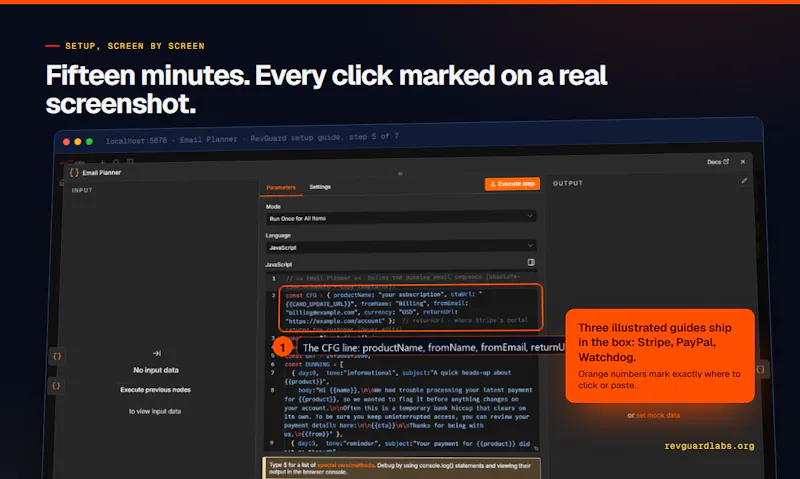
Task: Open the Docs external link
Action: point(717,162)
